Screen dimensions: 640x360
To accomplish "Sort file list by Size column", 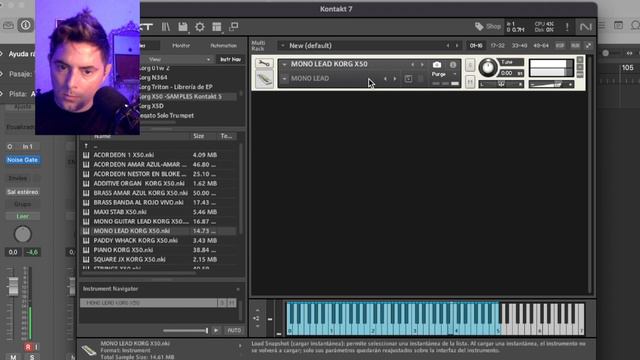I will pos(199,136).
